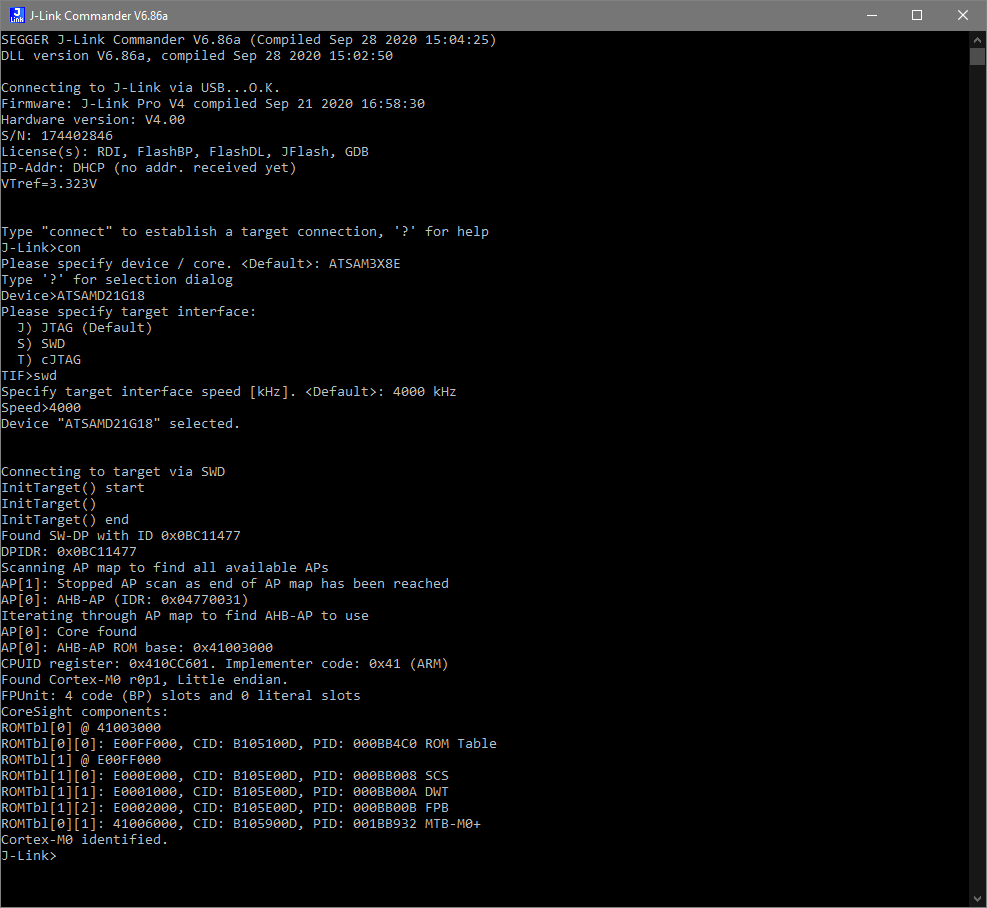Click 'Connecting to J-Link via USB...O.K.'

(141, 88)
